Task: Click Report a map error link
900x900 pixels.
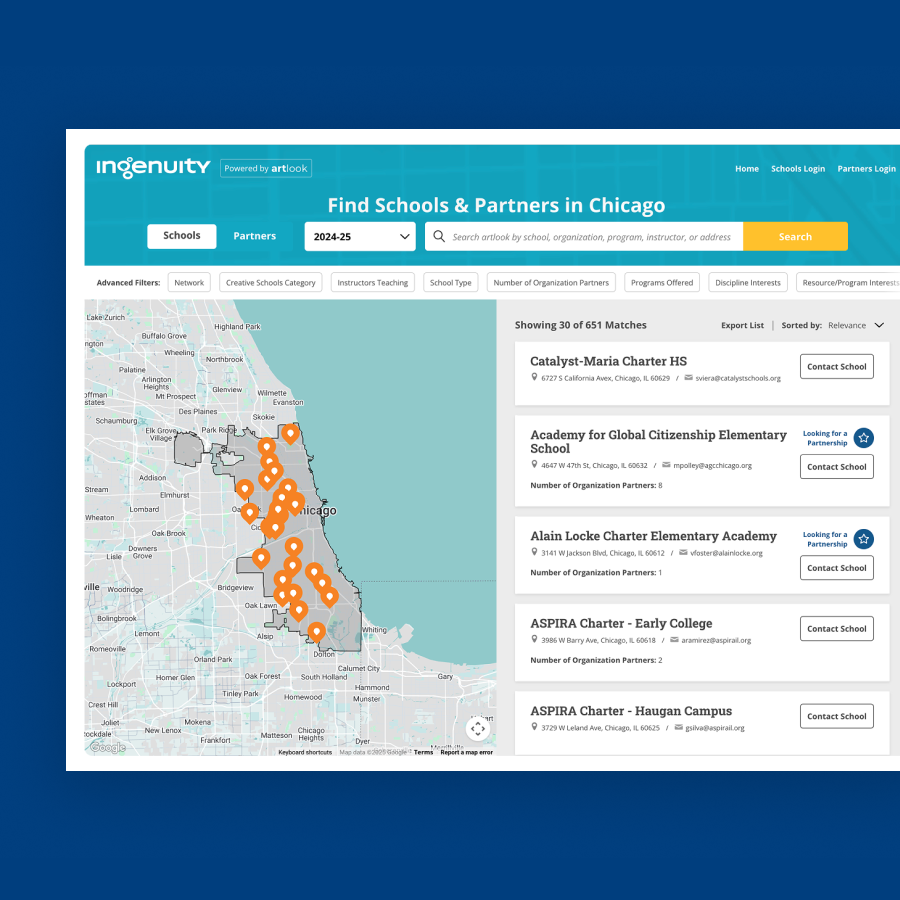Action: [x=466, y=752]
